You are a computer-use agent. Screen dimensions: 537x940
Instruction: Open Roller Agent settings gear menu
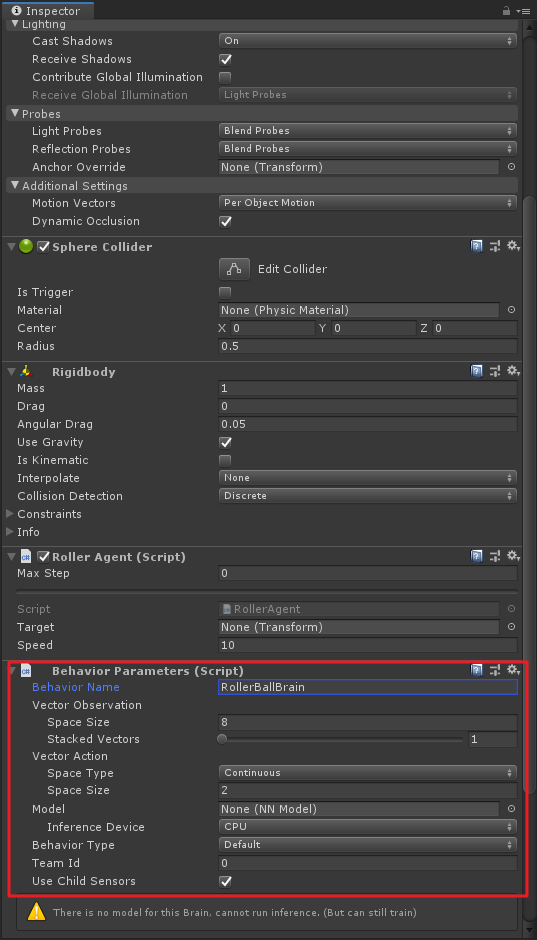pyautogui.click(x=512, y=556)
